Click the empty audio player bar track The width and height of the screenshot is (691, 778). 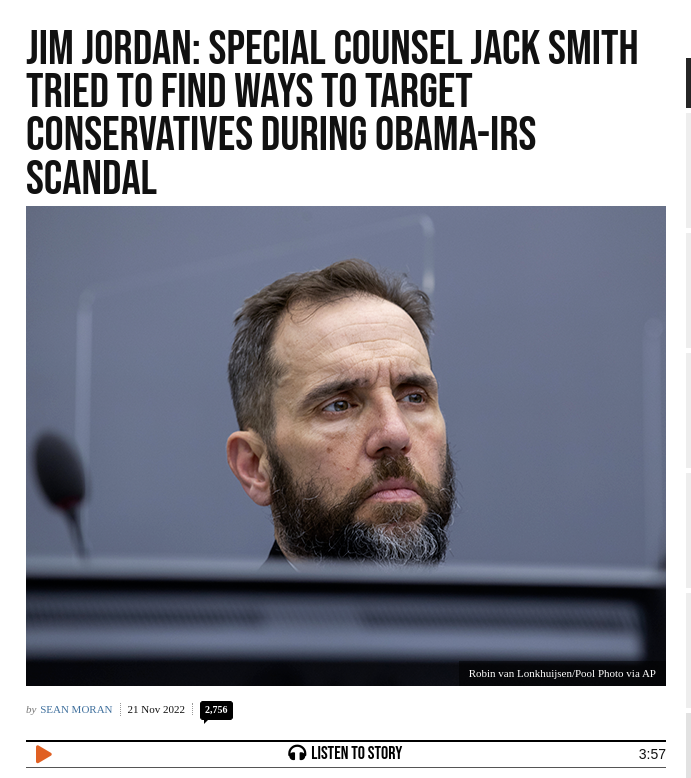point(169,754)
